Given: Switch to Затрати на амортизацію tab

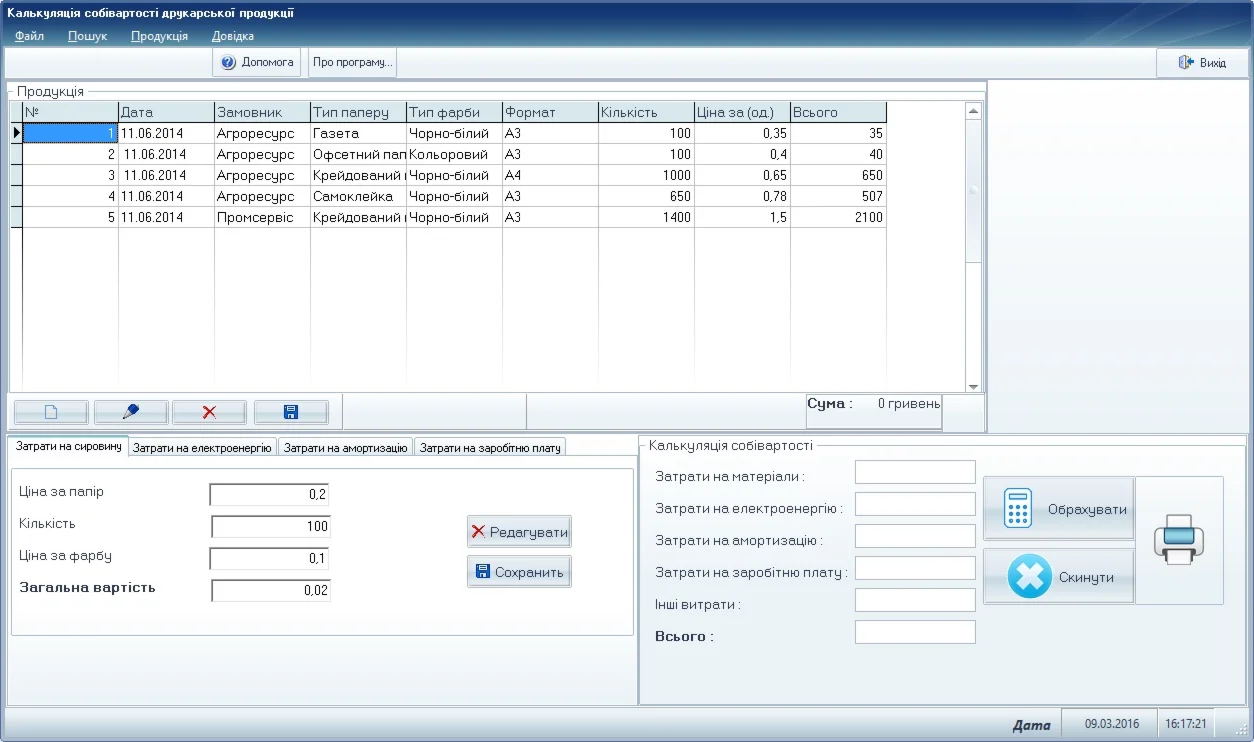Looking at the screenshot, I should coord(345,449).
